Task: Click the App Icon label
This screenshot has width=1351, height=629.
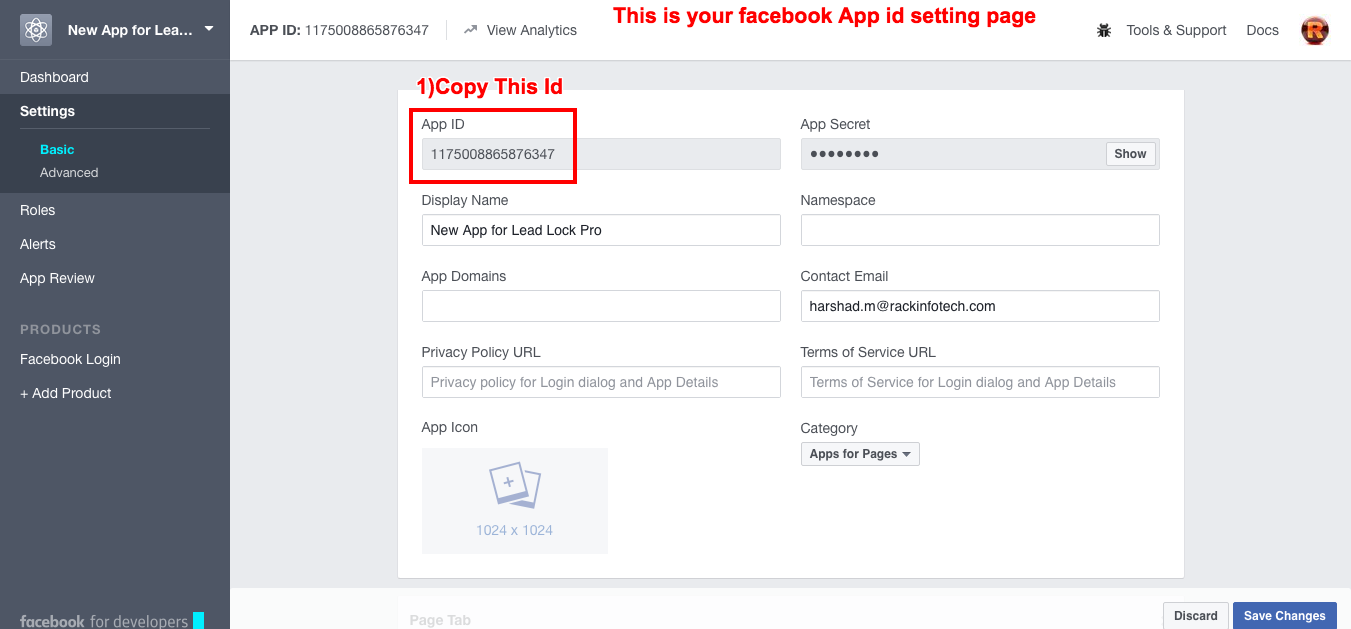Action: 450,427
